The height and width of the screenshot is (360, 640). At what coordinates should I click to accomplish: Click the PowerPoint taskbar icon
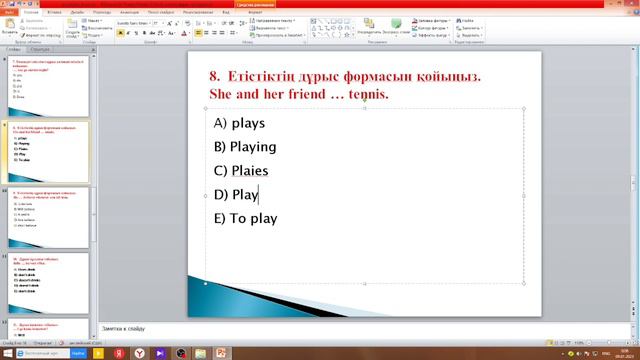pyautogui.click(x=221, y=353)
